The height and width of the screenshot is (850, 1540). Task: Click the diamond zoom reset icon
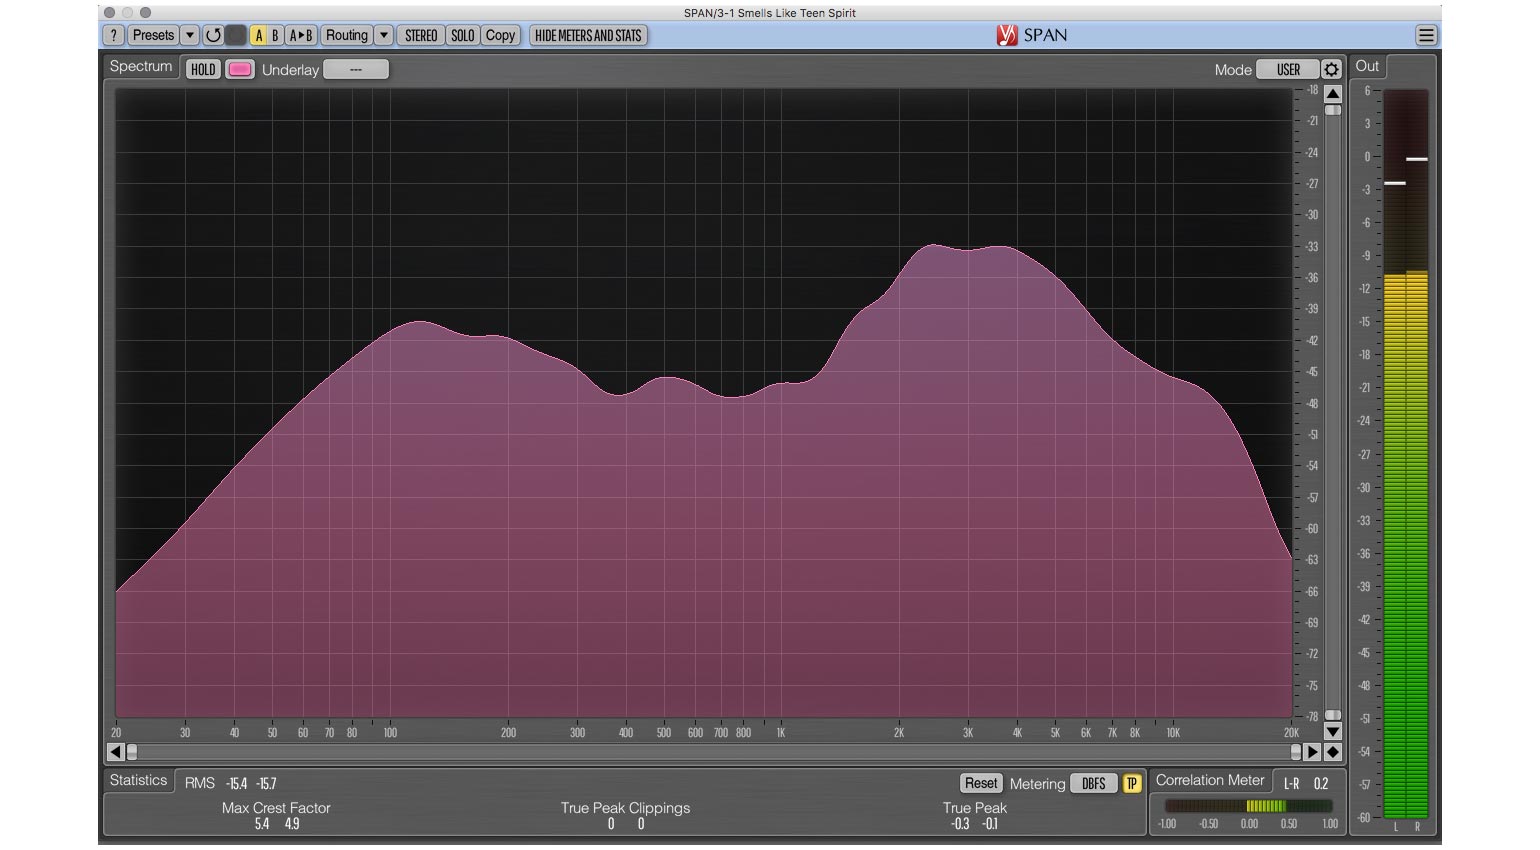(1332, 751)
